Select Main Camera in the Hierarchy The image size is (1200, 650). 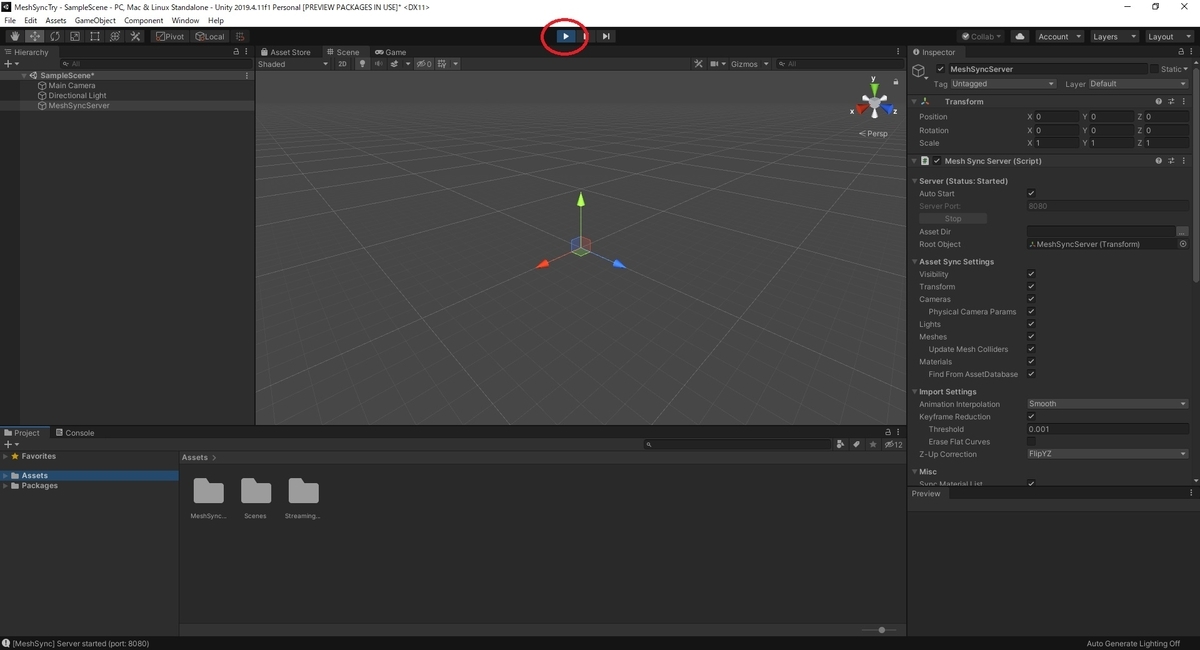click(72, 86)
